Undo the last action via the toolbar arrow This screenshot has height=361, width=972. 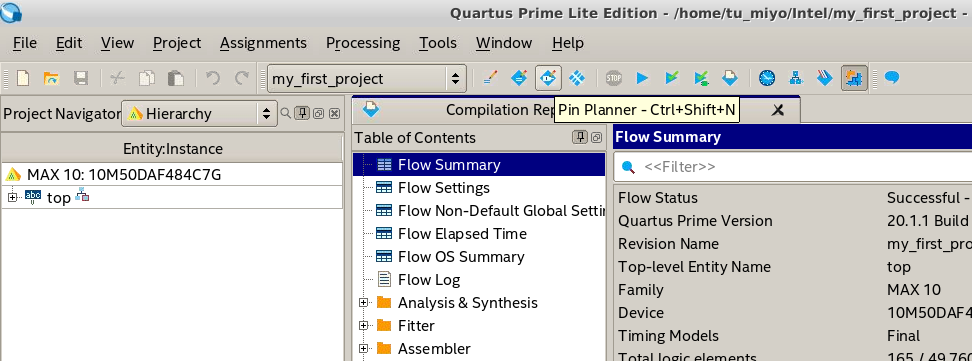[x=213, y=78]
